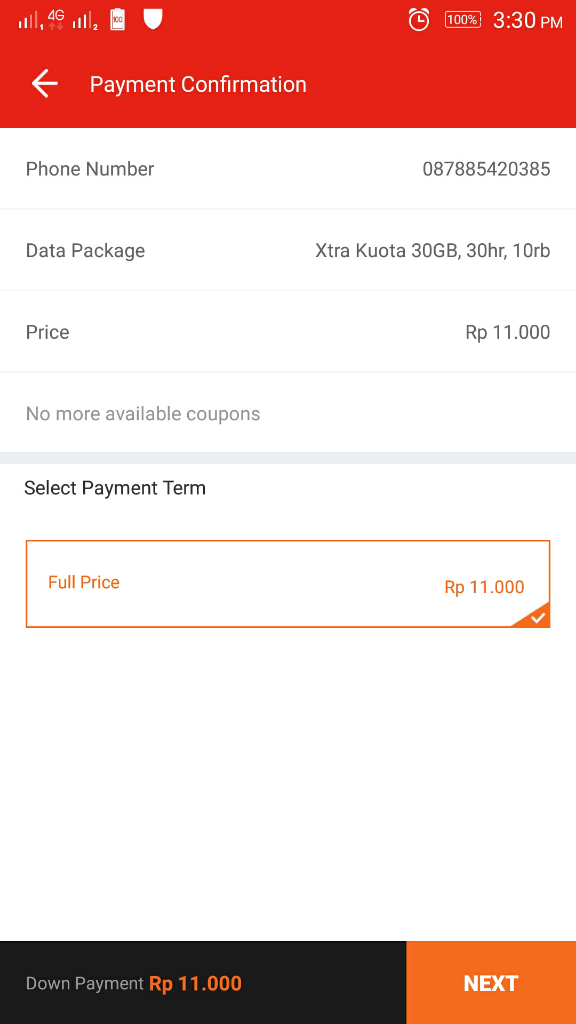Tap the Price row showing Rp 11.000
This screenshot has width=576, height=1024.
[288, 331]
